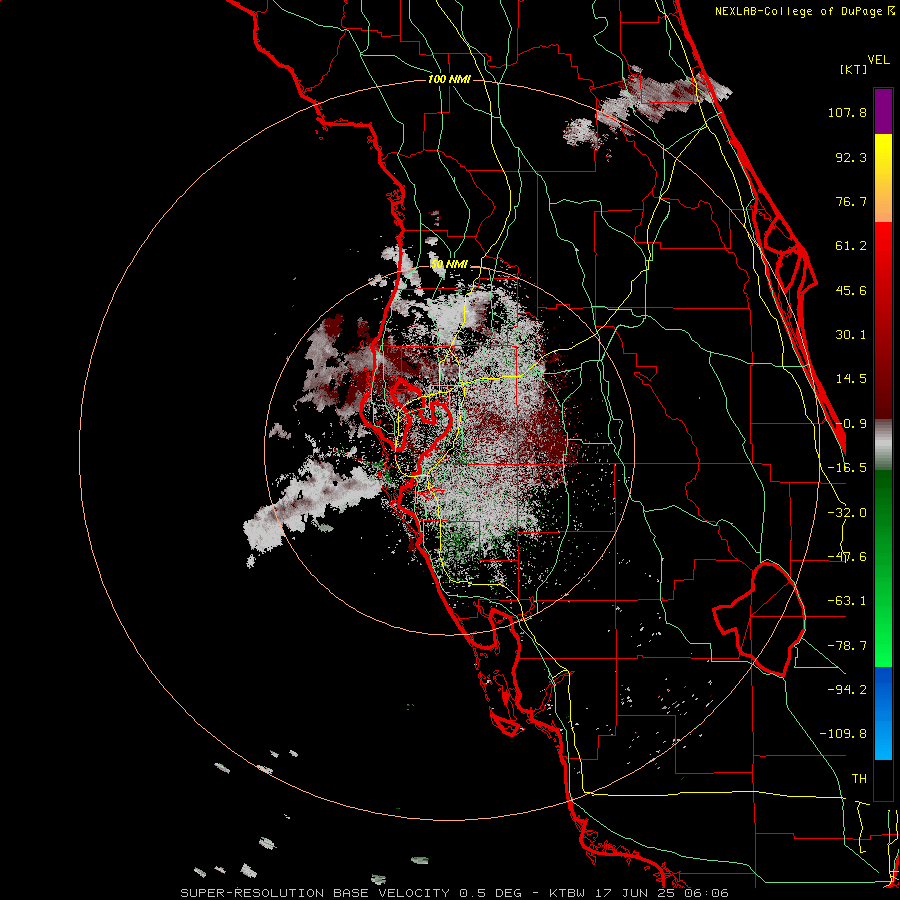The height and width of the screenshot is (900, 900).
Task: Pick the gray near-zero color bar segment
Action: 883,444
